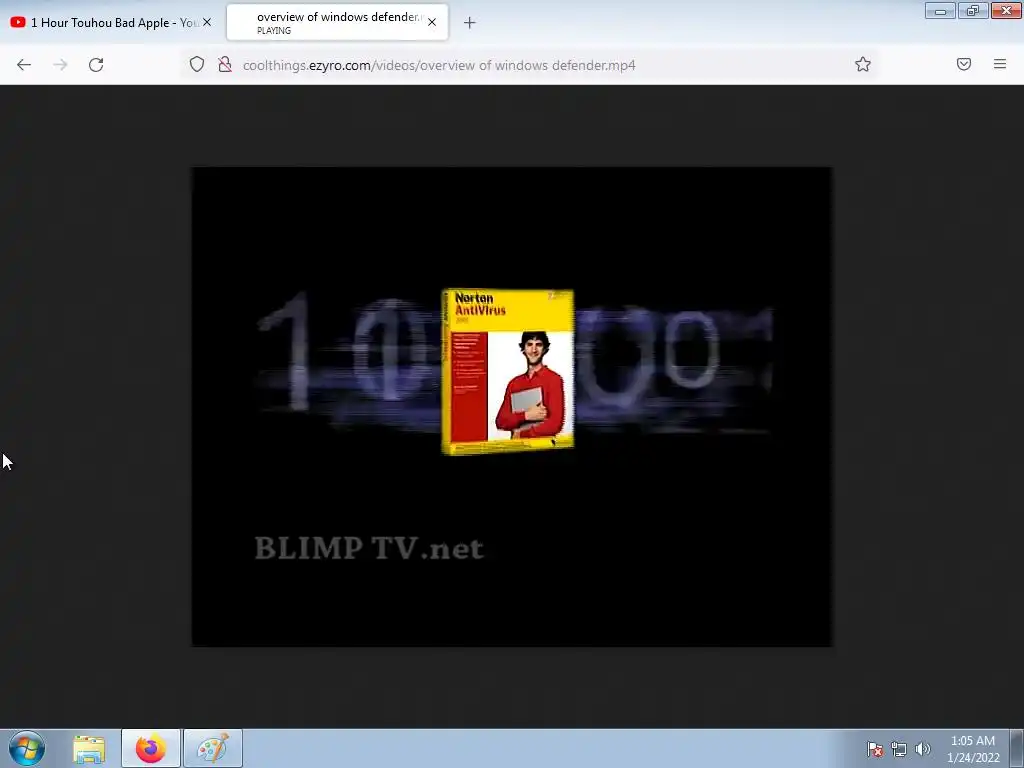
Task: Open the tracking protection shield icon
Action: pyautogui.click(x=197, y=65)
